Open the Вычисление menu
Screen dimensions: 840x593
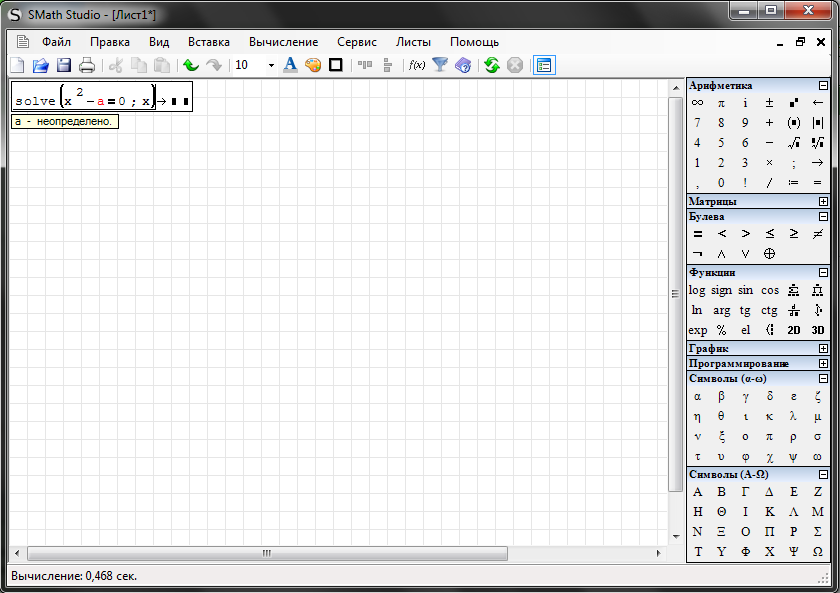(x=283, y=42)
